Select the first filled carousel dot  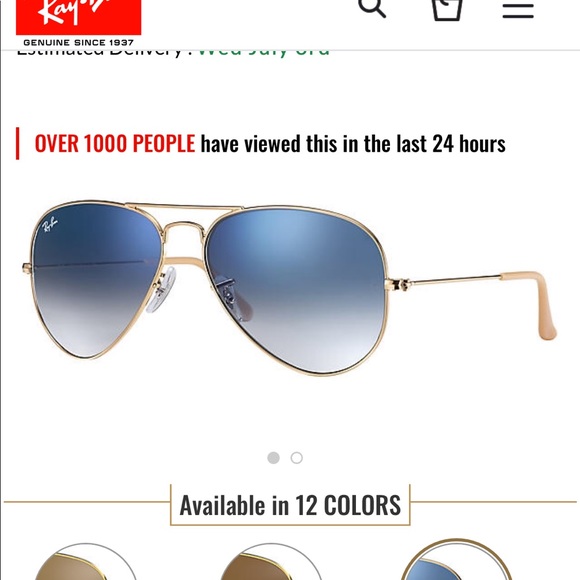[x=273, y=458]
